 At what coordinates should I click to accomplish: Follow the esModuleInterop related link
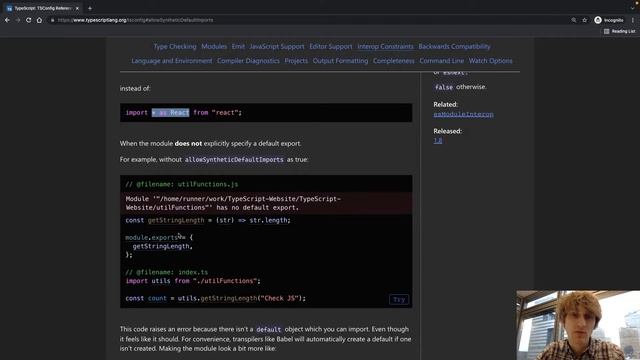[463, 114]
